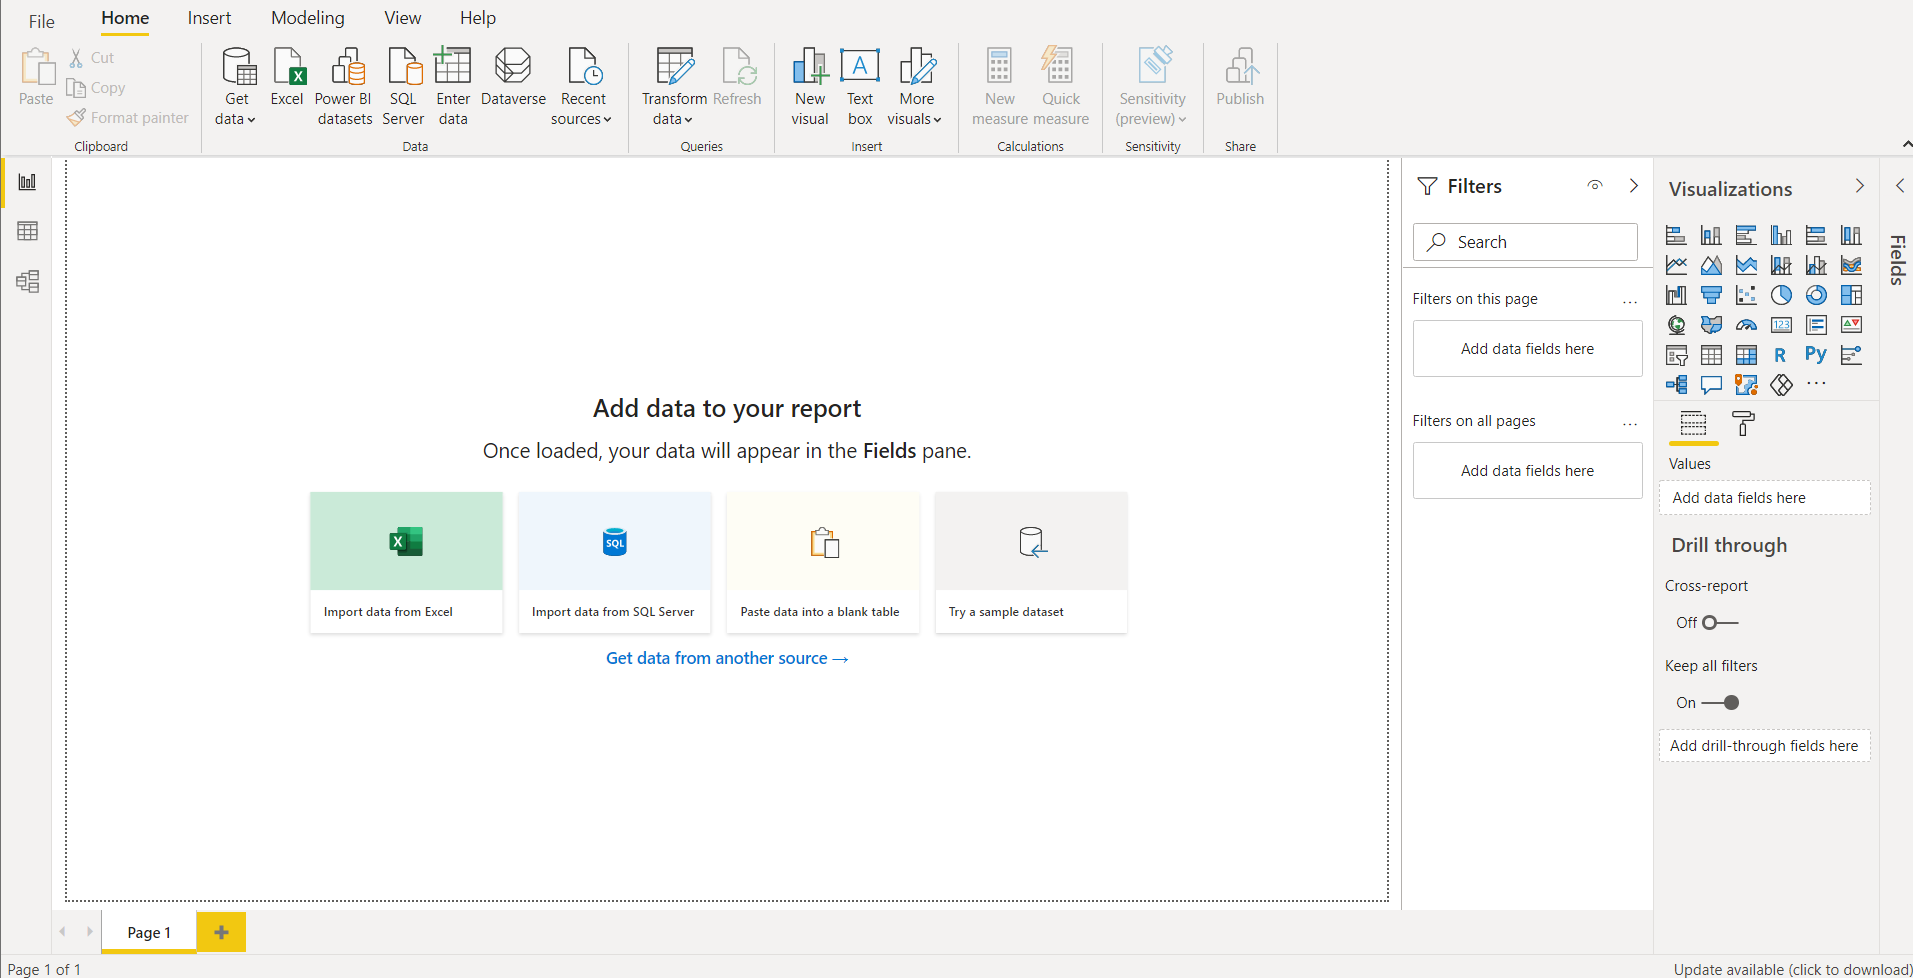Select the clustered bar chart visual
The height and width of the screenshot is (978, 1913).
click(1746, 236)
